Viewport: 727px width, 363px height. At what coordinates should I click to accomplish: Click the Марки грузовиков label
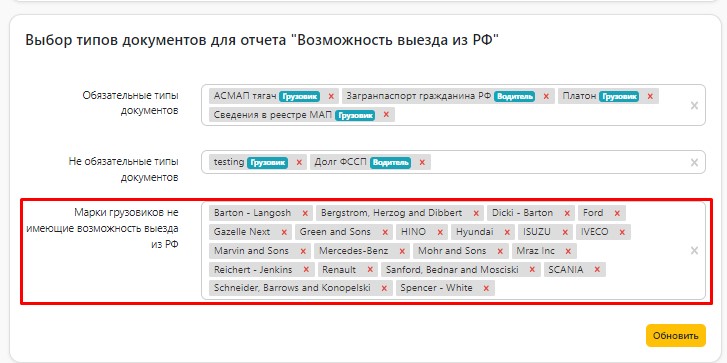tap(102, 229)
